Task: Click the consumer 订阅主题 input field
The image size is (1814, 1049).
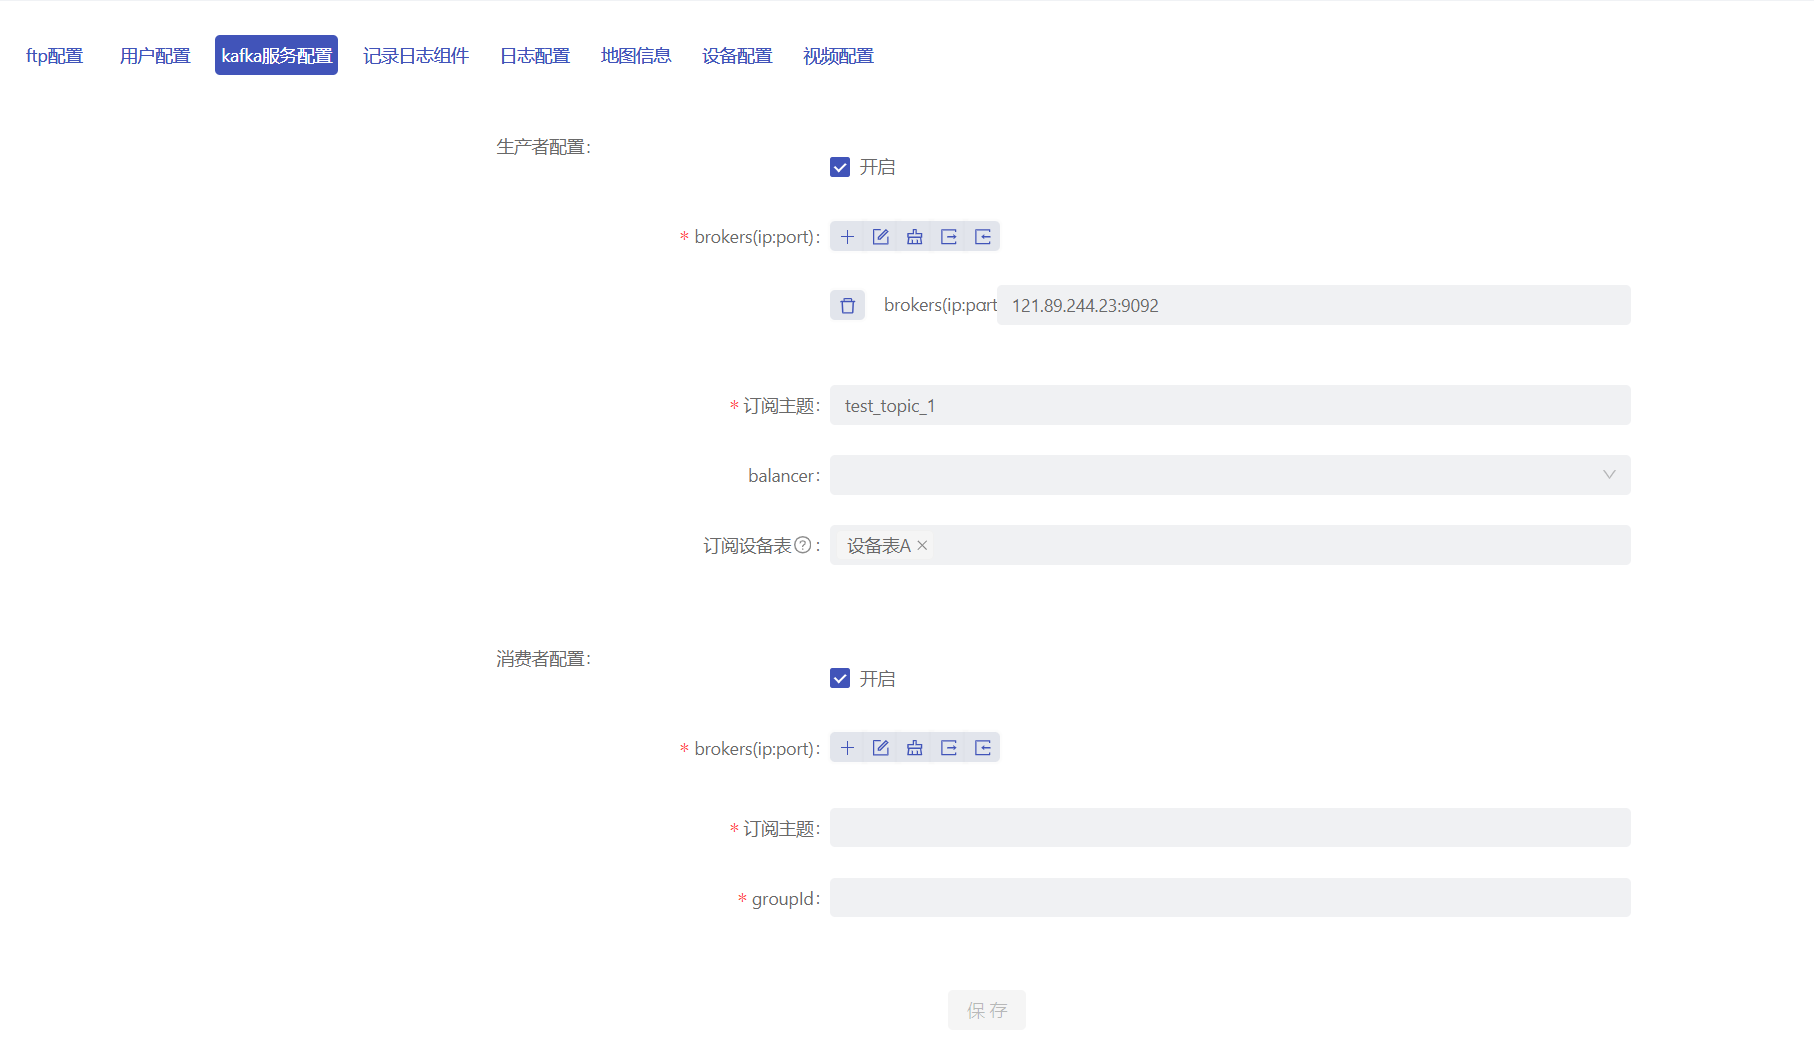Action: tap(1230, 828)
